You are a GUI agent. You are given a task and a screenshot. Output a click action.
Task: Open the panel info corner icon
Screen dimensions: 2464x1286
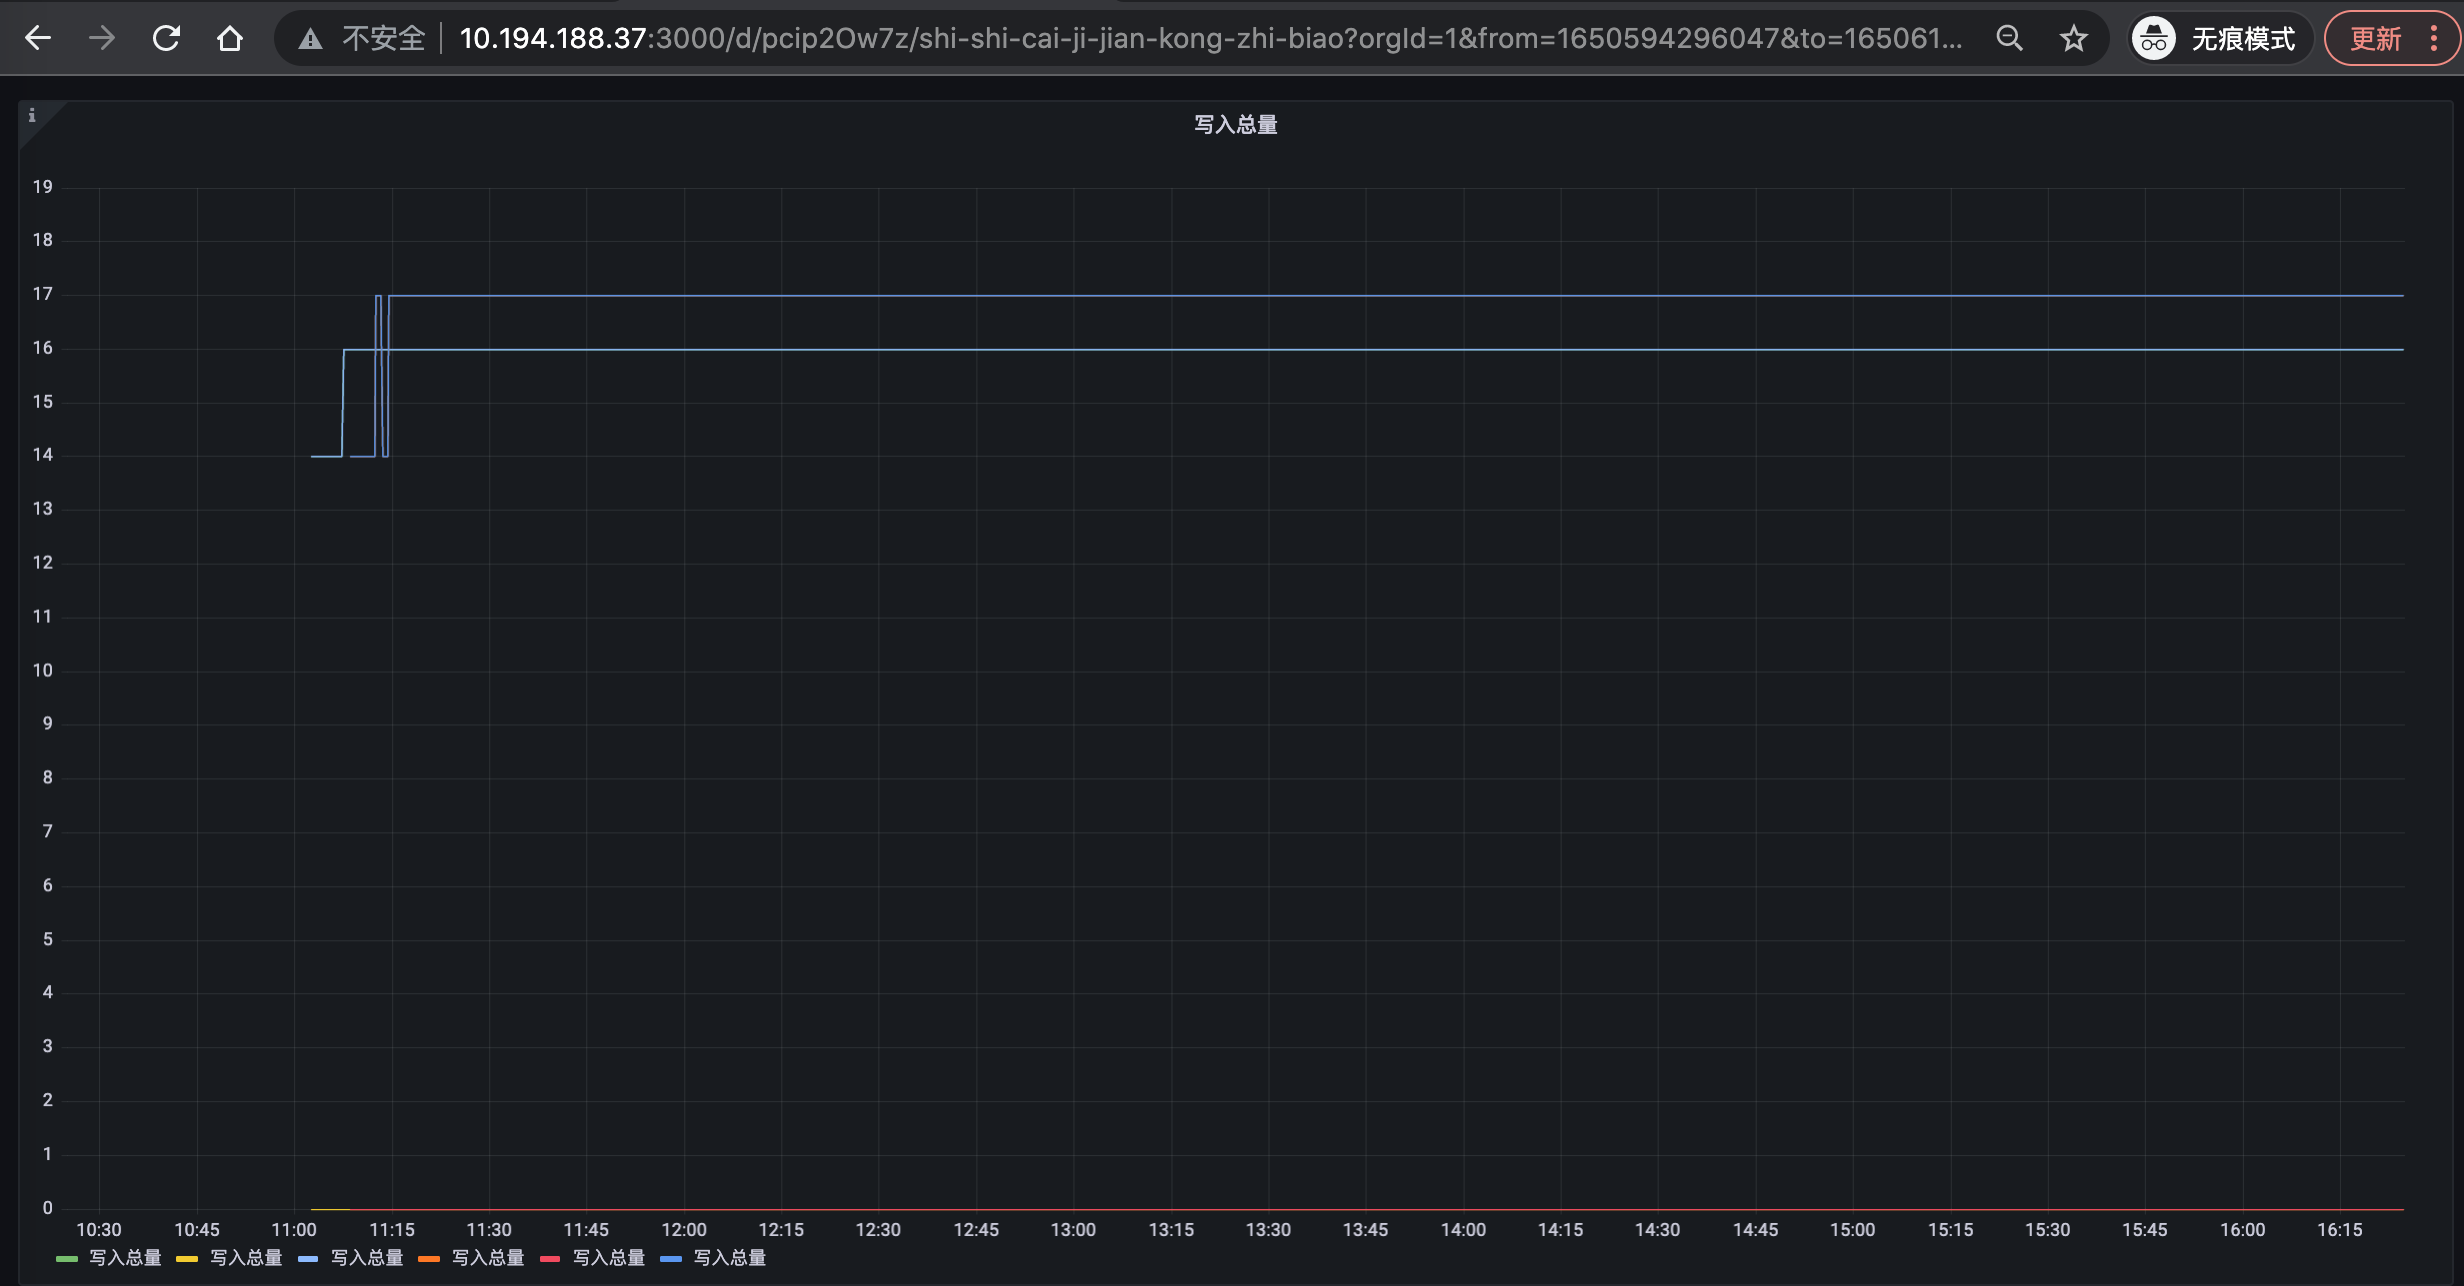(32, 115)
